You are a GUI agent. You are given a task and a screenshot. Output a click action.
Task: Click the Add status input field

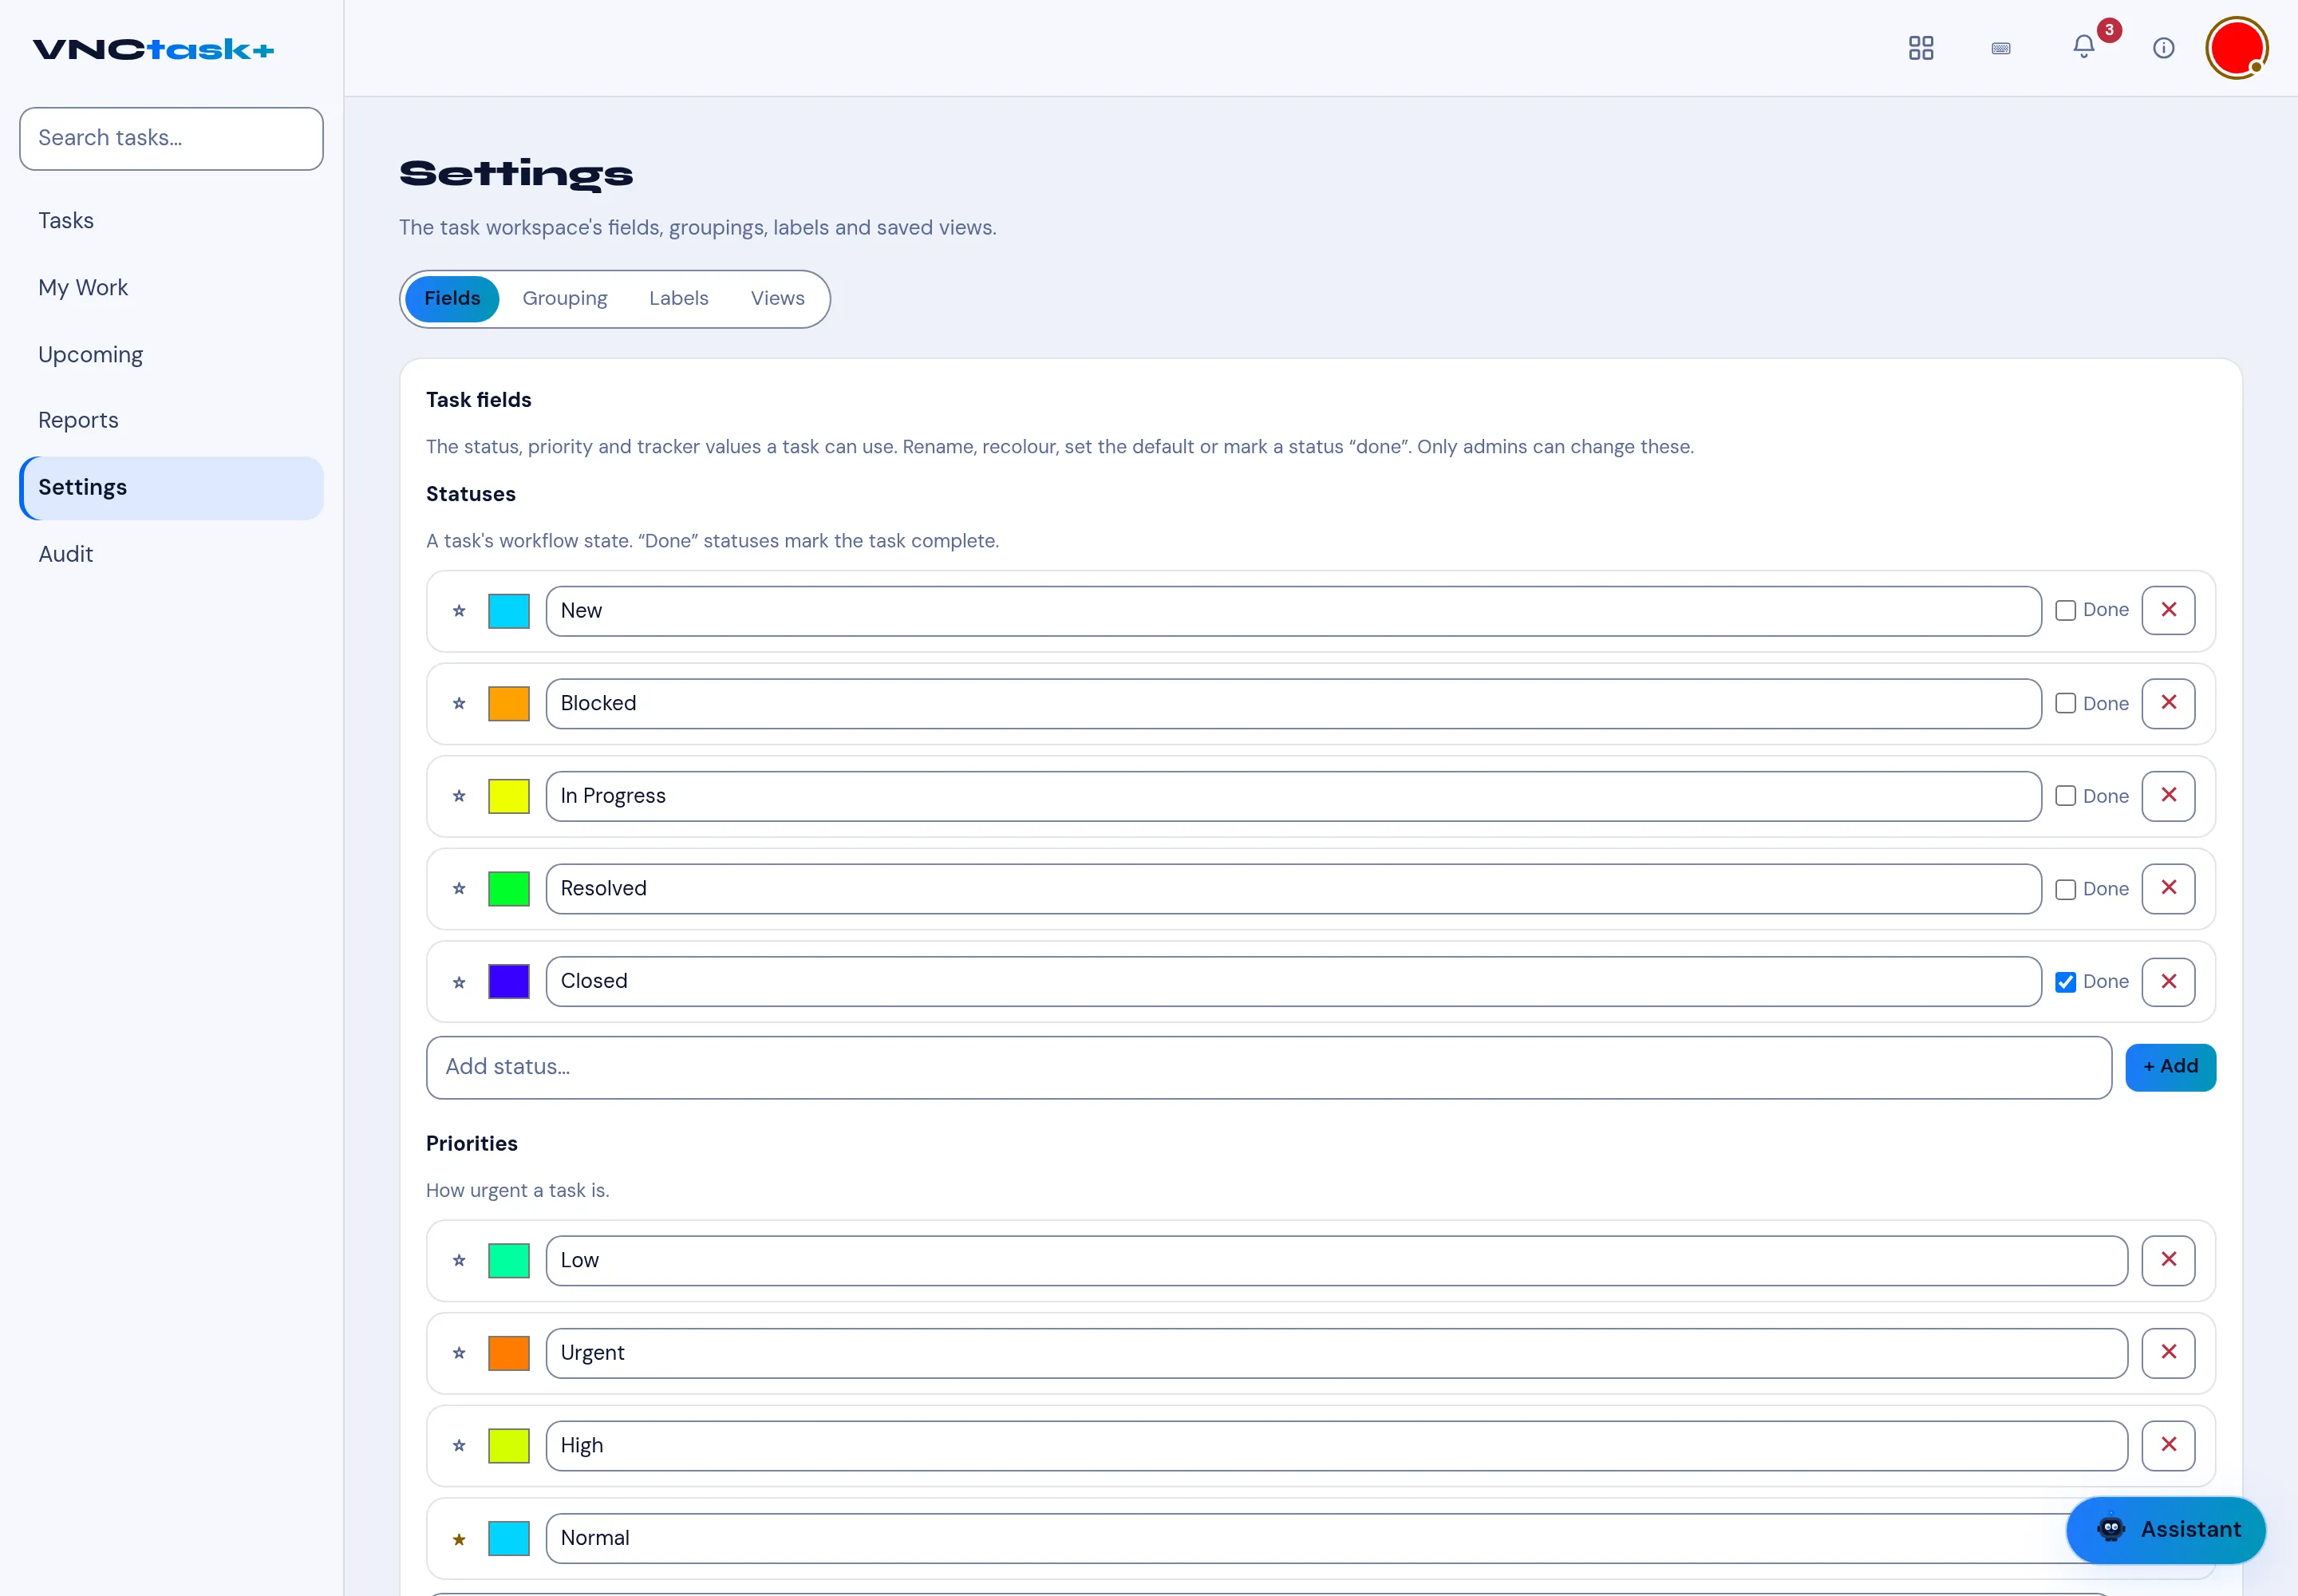click(1269, 1067)
